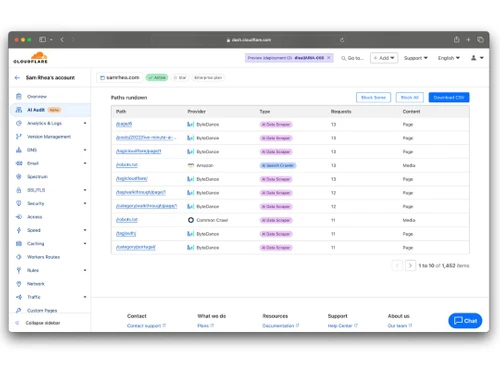500x375 pixels.
Task: Open the English language dropdown
Action: 449,58
